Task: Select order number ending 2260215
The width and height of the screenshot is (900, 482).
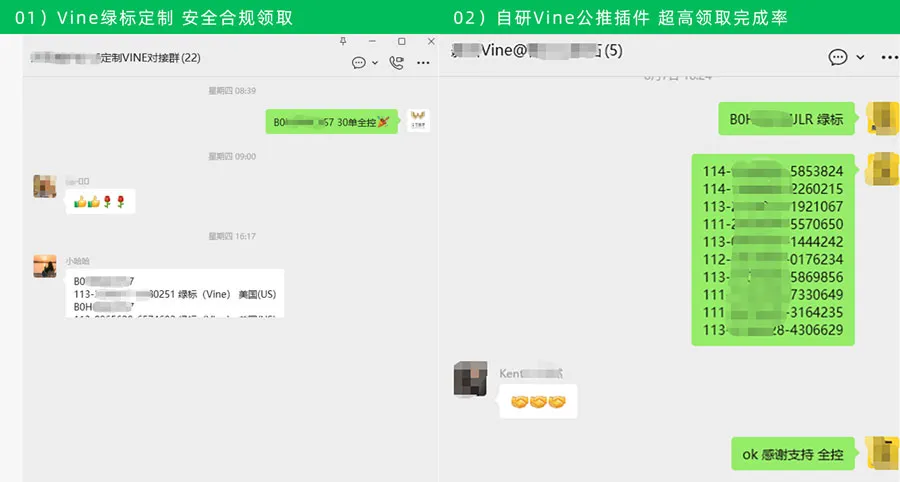Action: 773,189
